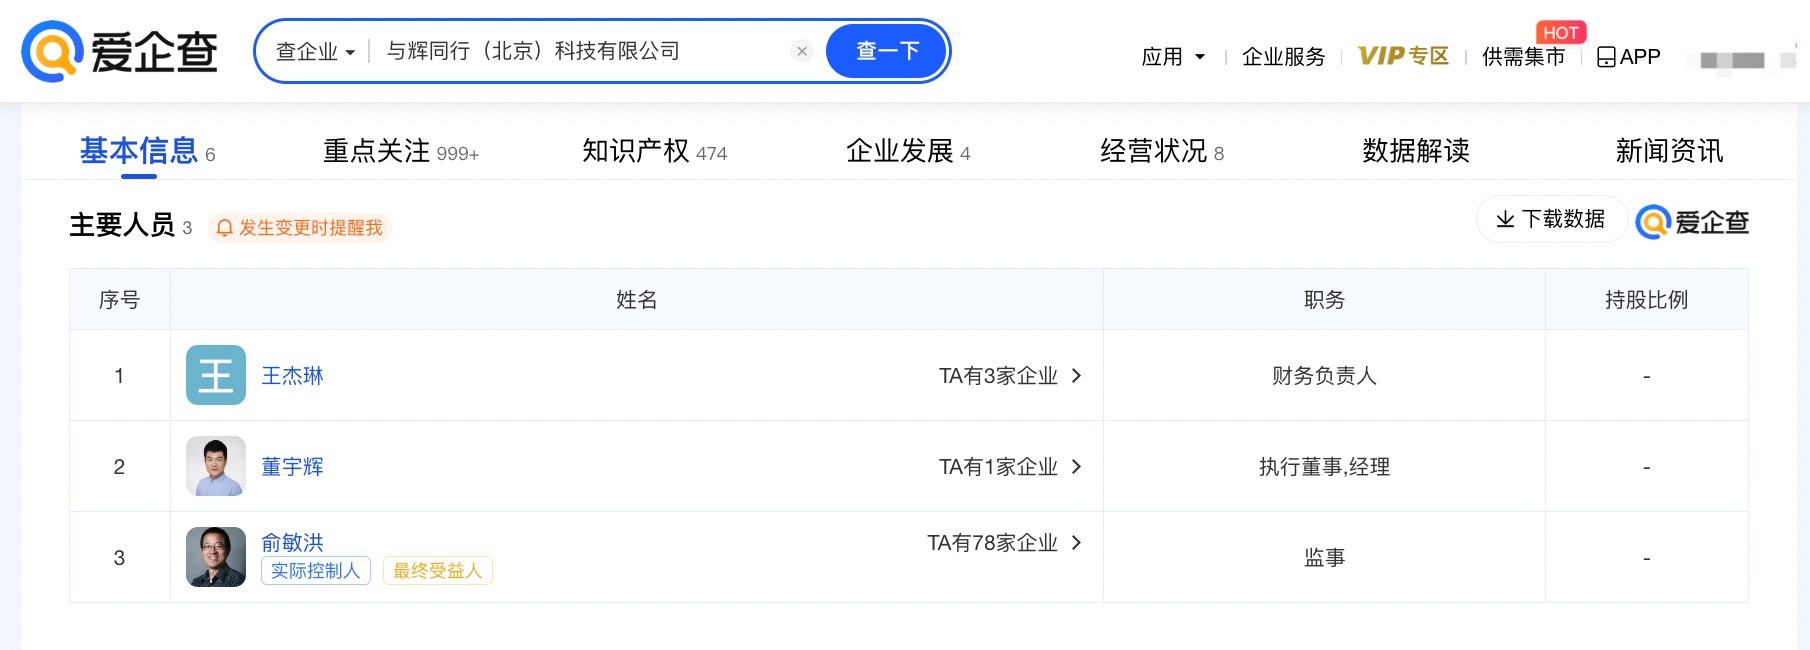Click the 实际控制人 tag under 俞敏洪
The image size is (1810, 650).
pyautogui.click(x=315, y=571)
